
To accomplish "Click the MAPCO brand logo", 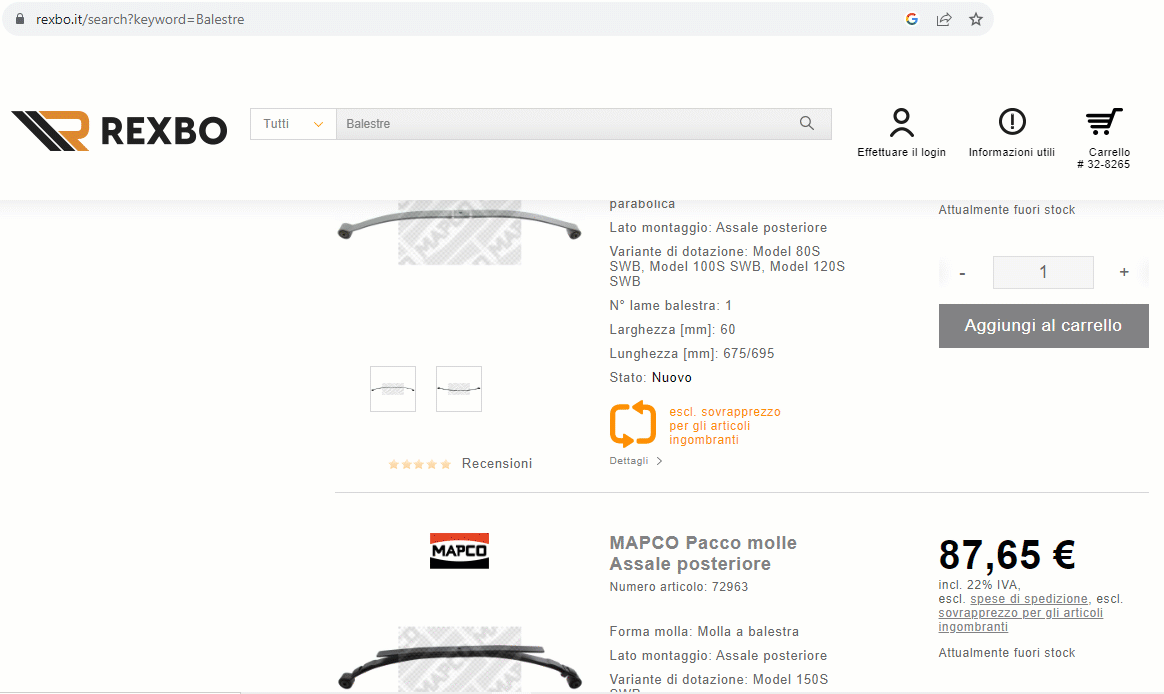I will point(460,551).
